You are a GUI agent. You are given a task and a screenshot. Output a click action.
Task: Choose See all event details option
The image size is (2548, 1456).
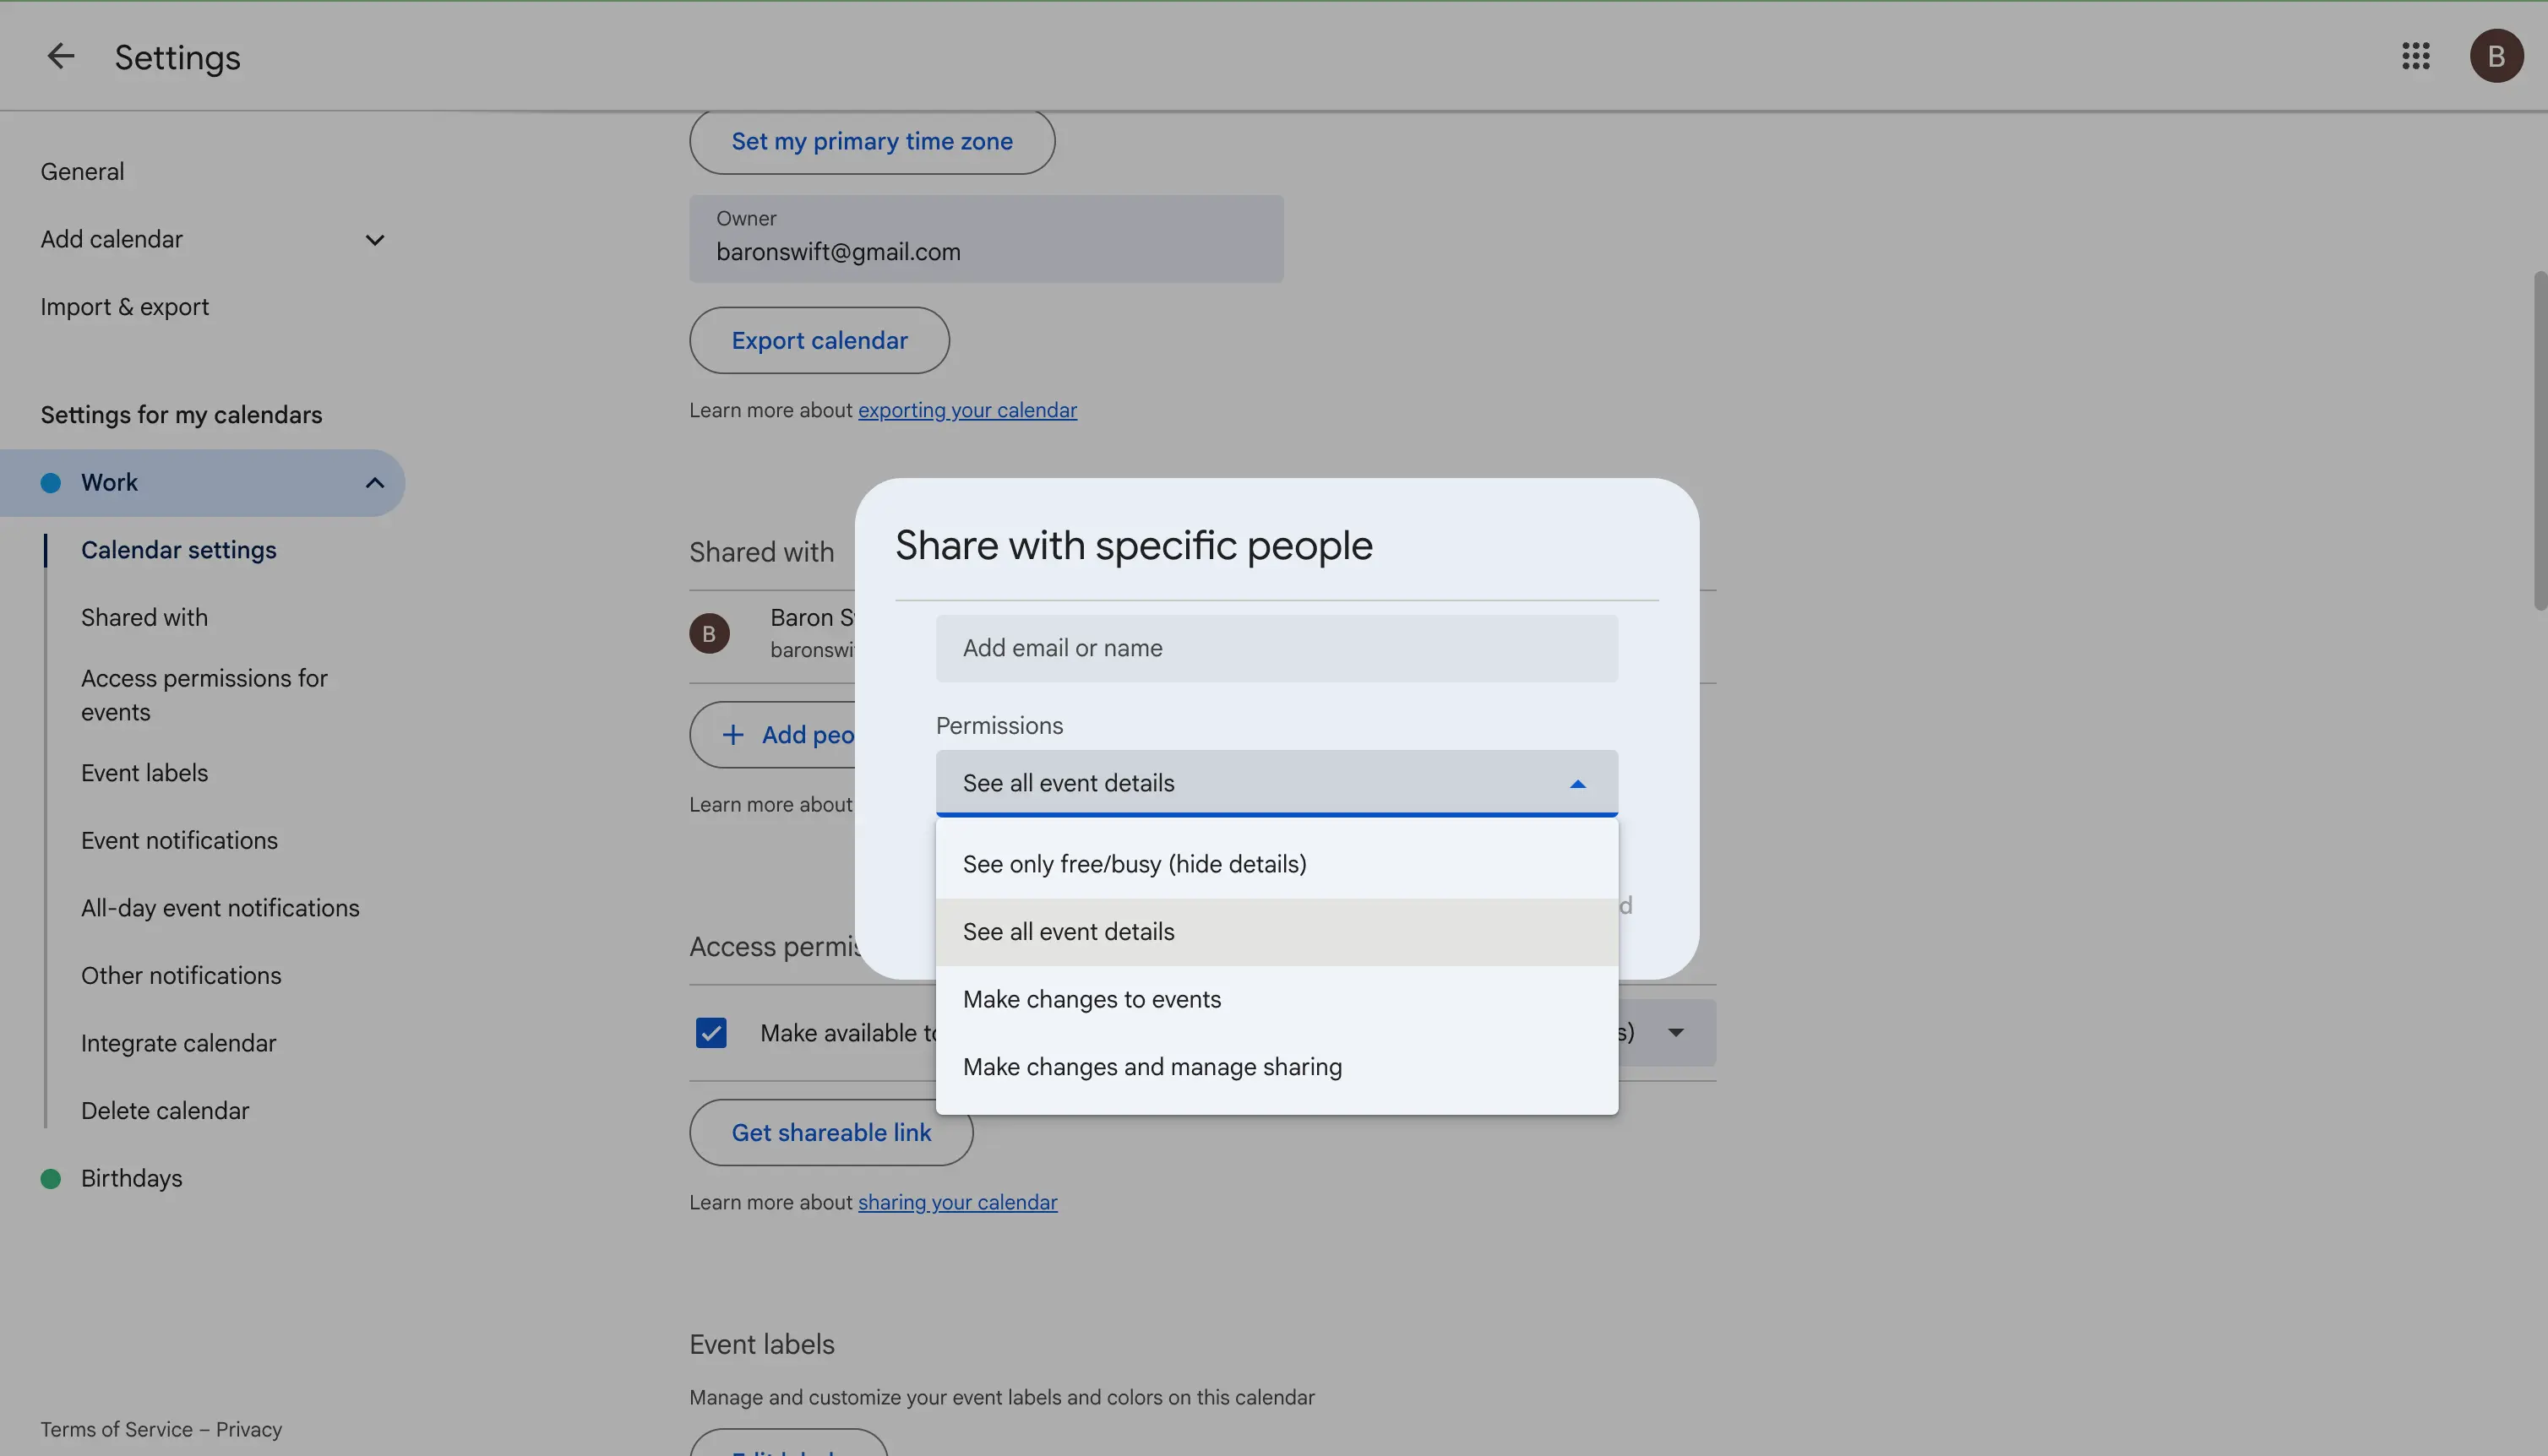click(x=1276, y=932)
